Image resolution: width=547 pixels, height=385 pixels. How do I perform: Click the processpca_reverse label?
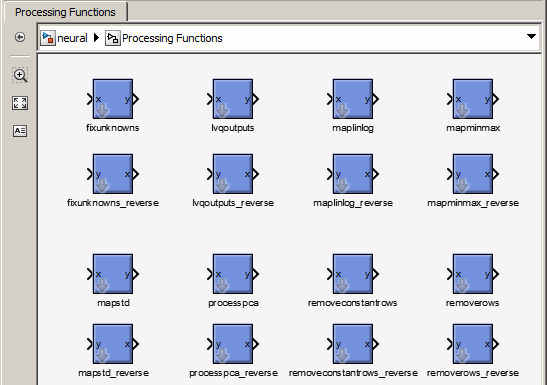233,373
